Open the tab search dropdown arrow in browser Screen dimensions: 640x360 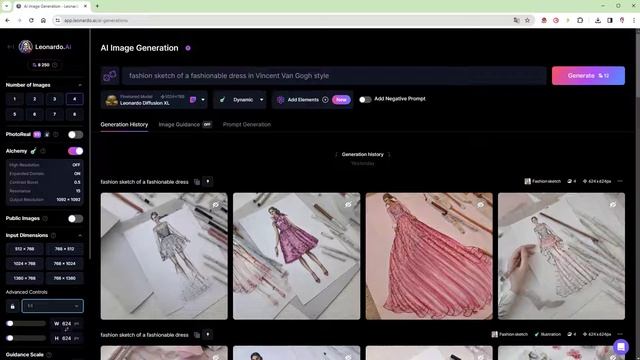[x=7, y=6]
